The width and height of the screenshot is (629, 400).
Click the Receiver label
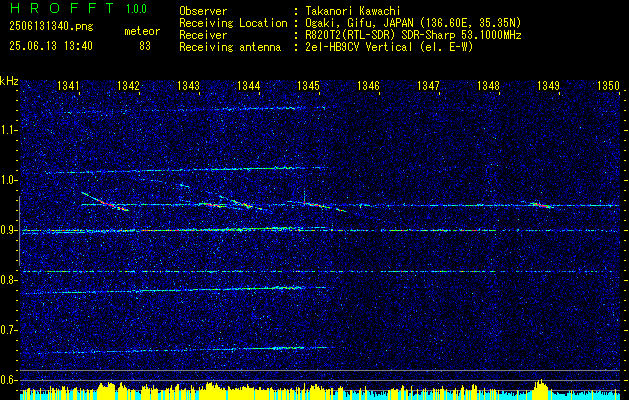(203, 35)
